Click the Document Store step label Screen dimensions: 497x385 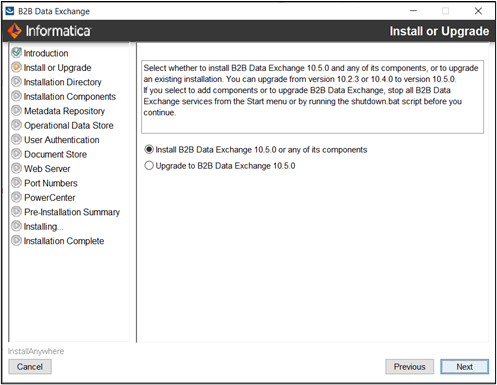tap(55, 154)
